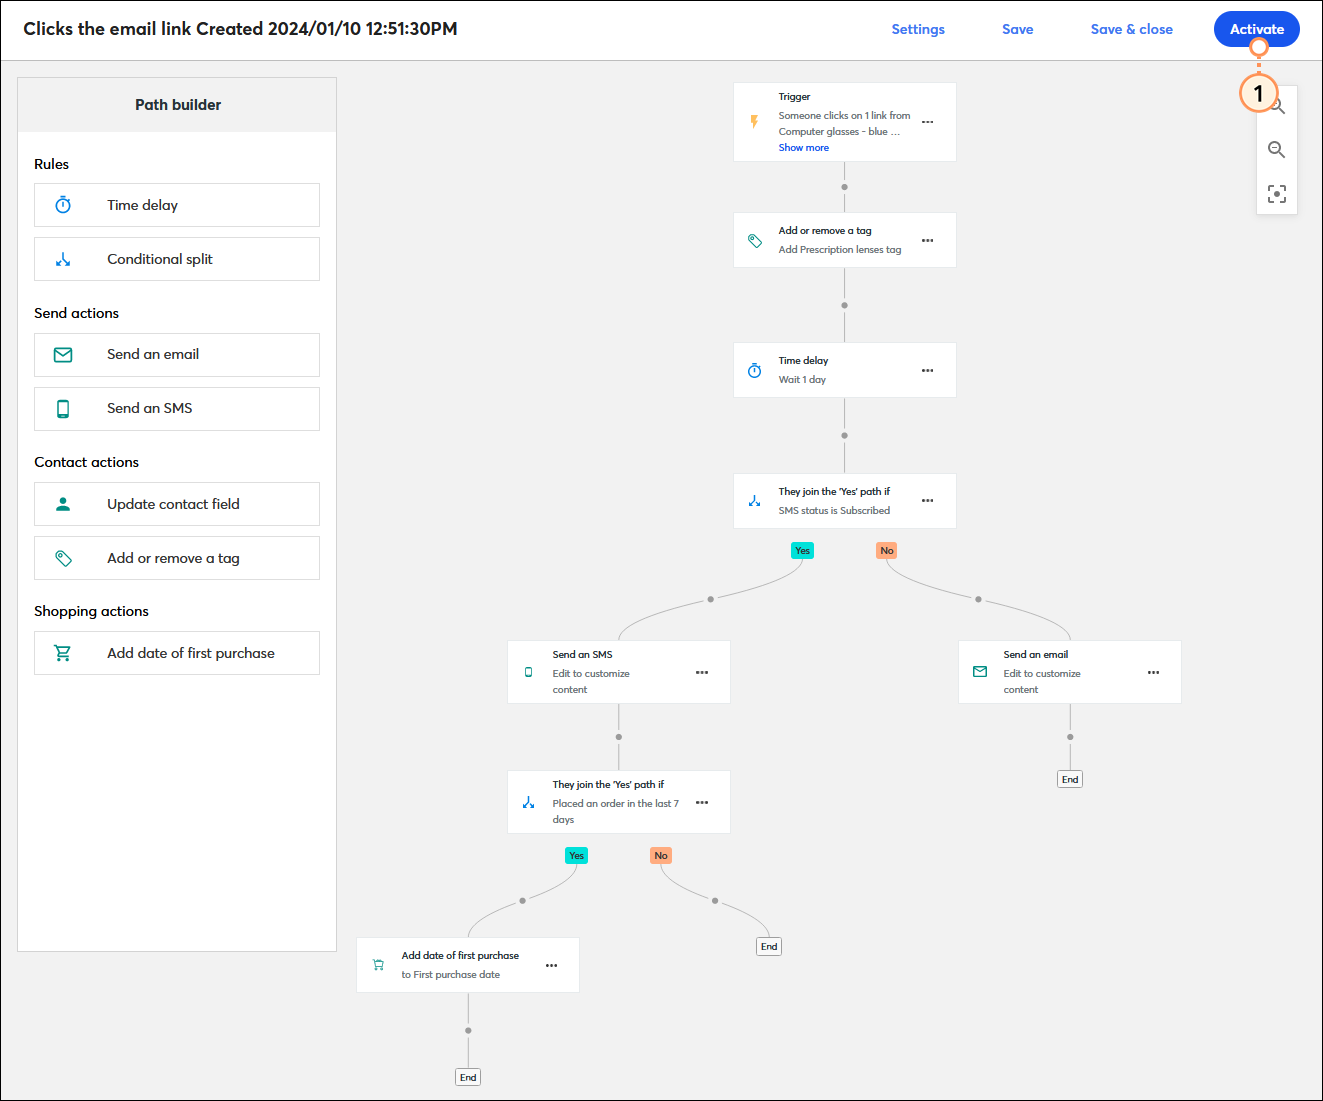The height and width of the screenshot is (1101, 1323).
Task: Open options menu for Placed an order node
Action: [701, 802]
